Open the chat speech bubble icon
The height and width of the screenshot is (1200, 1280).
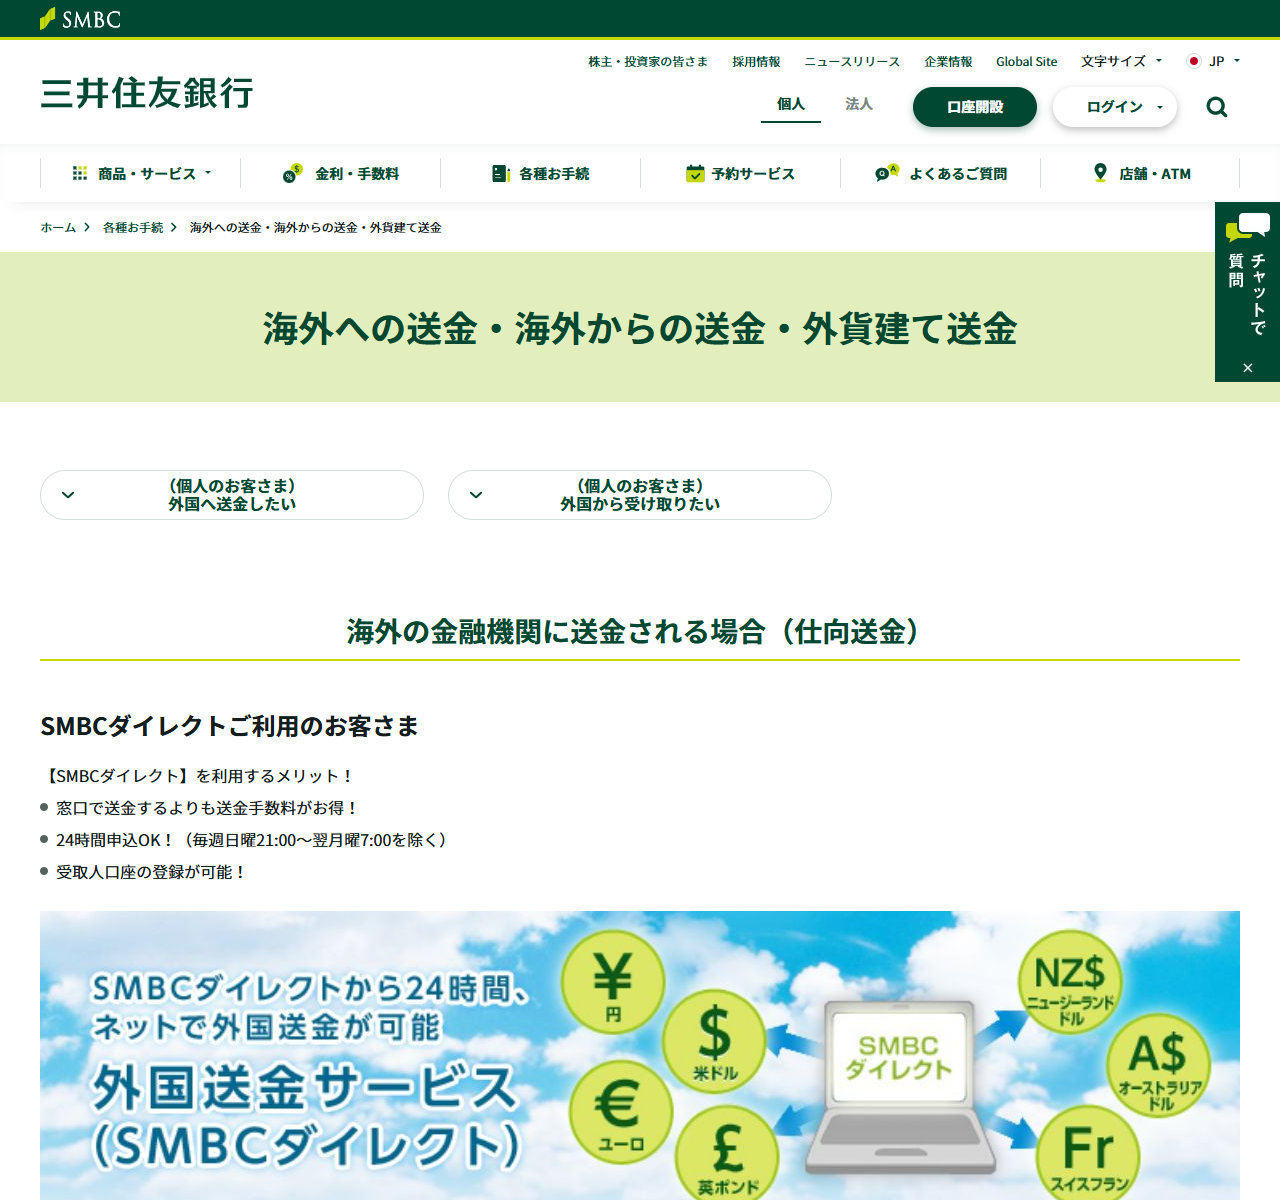[1247, 226]
